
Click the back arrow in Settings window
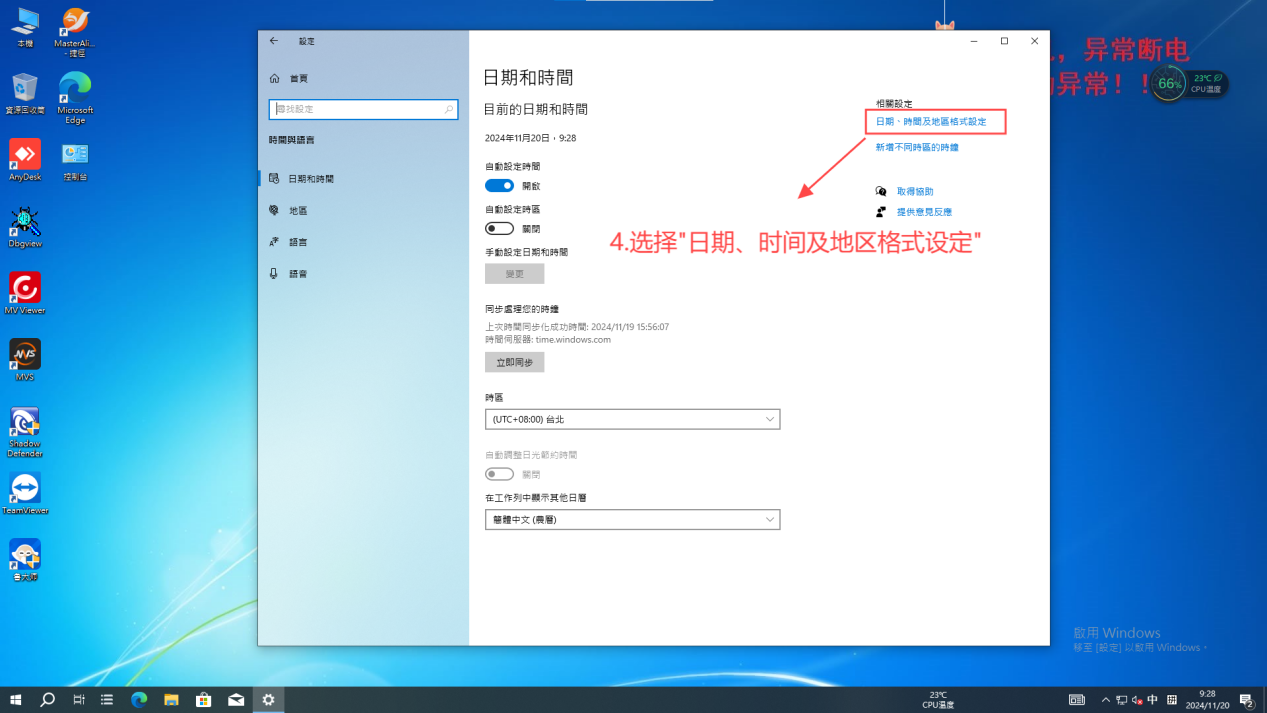274,41
